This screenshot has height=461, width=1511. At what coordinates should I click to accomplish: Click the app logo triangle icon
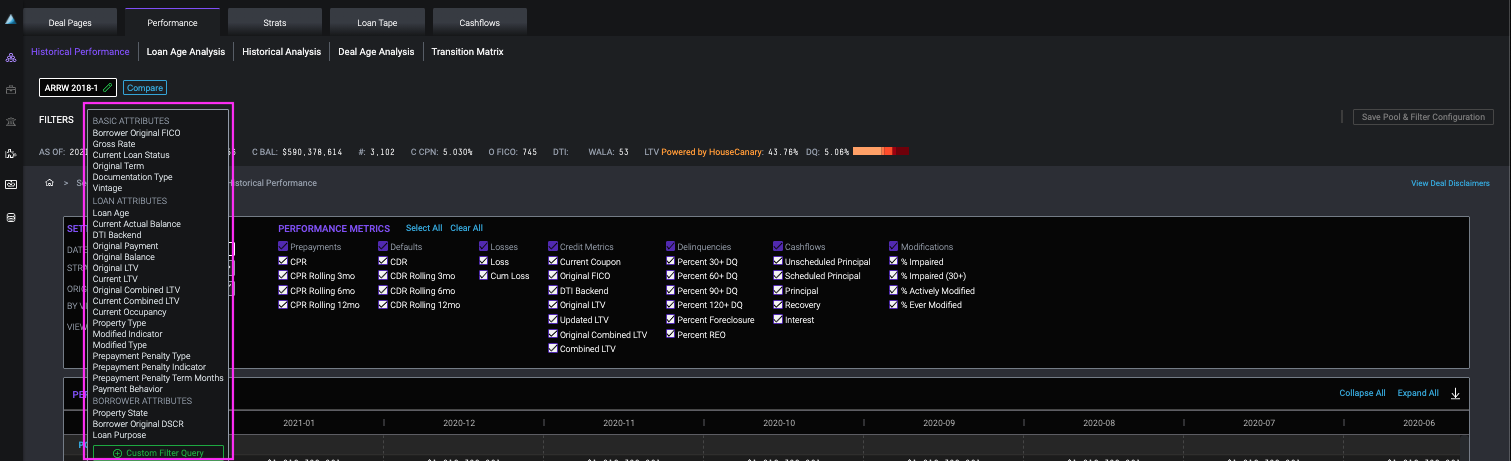click(11, 19)
